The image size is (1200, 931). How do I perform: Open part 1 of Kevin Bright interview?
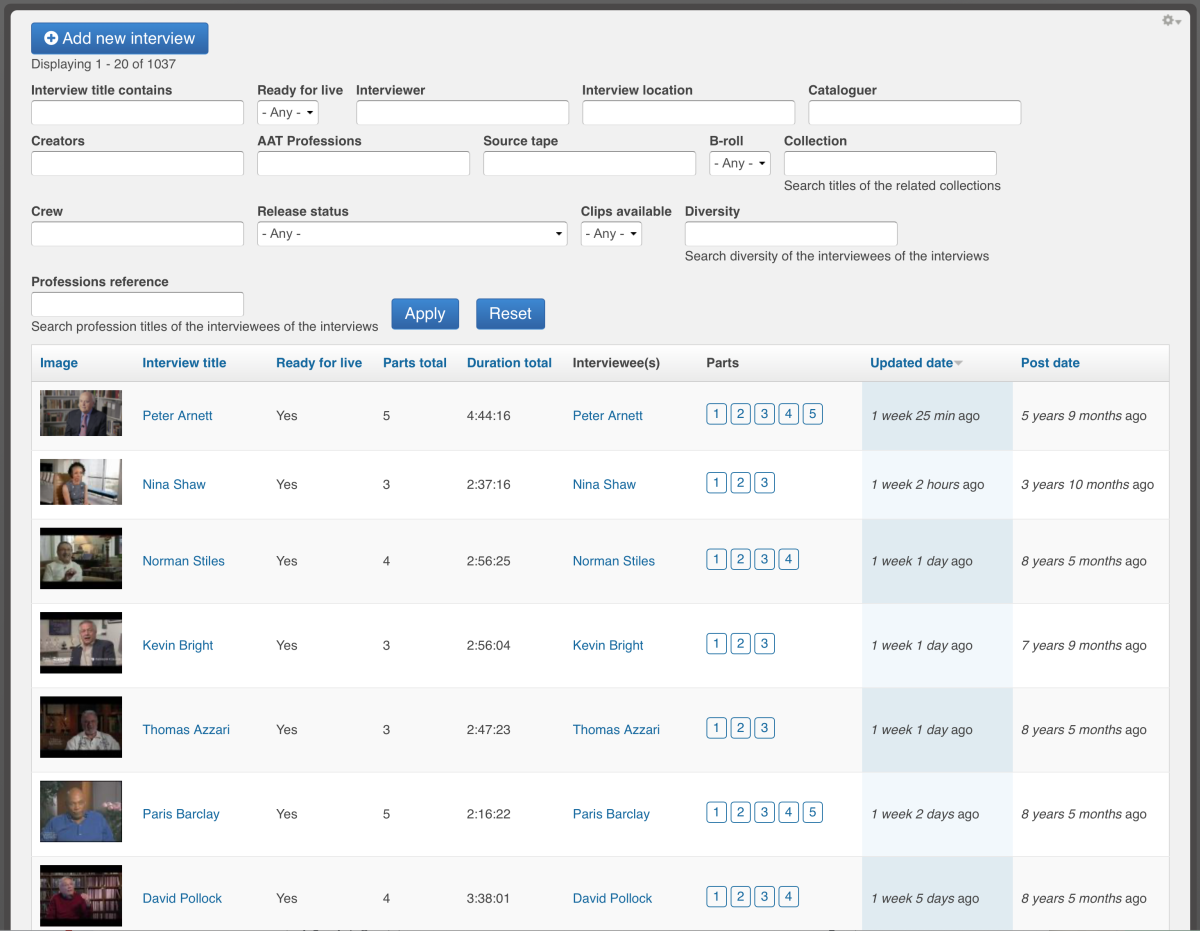tap(716, 644)
